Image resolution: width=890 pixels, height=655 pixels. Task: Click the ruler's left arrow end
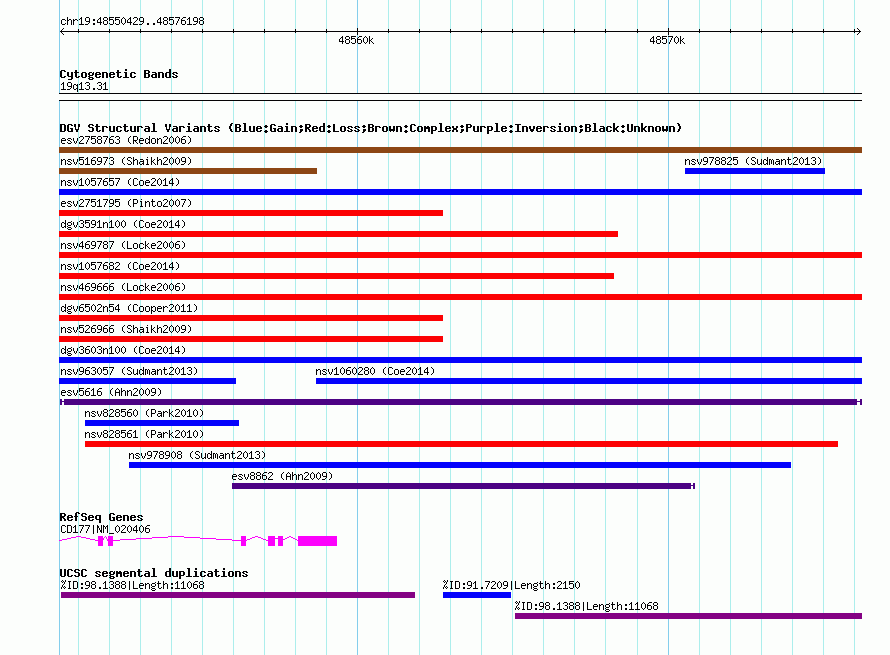[62, 31]
